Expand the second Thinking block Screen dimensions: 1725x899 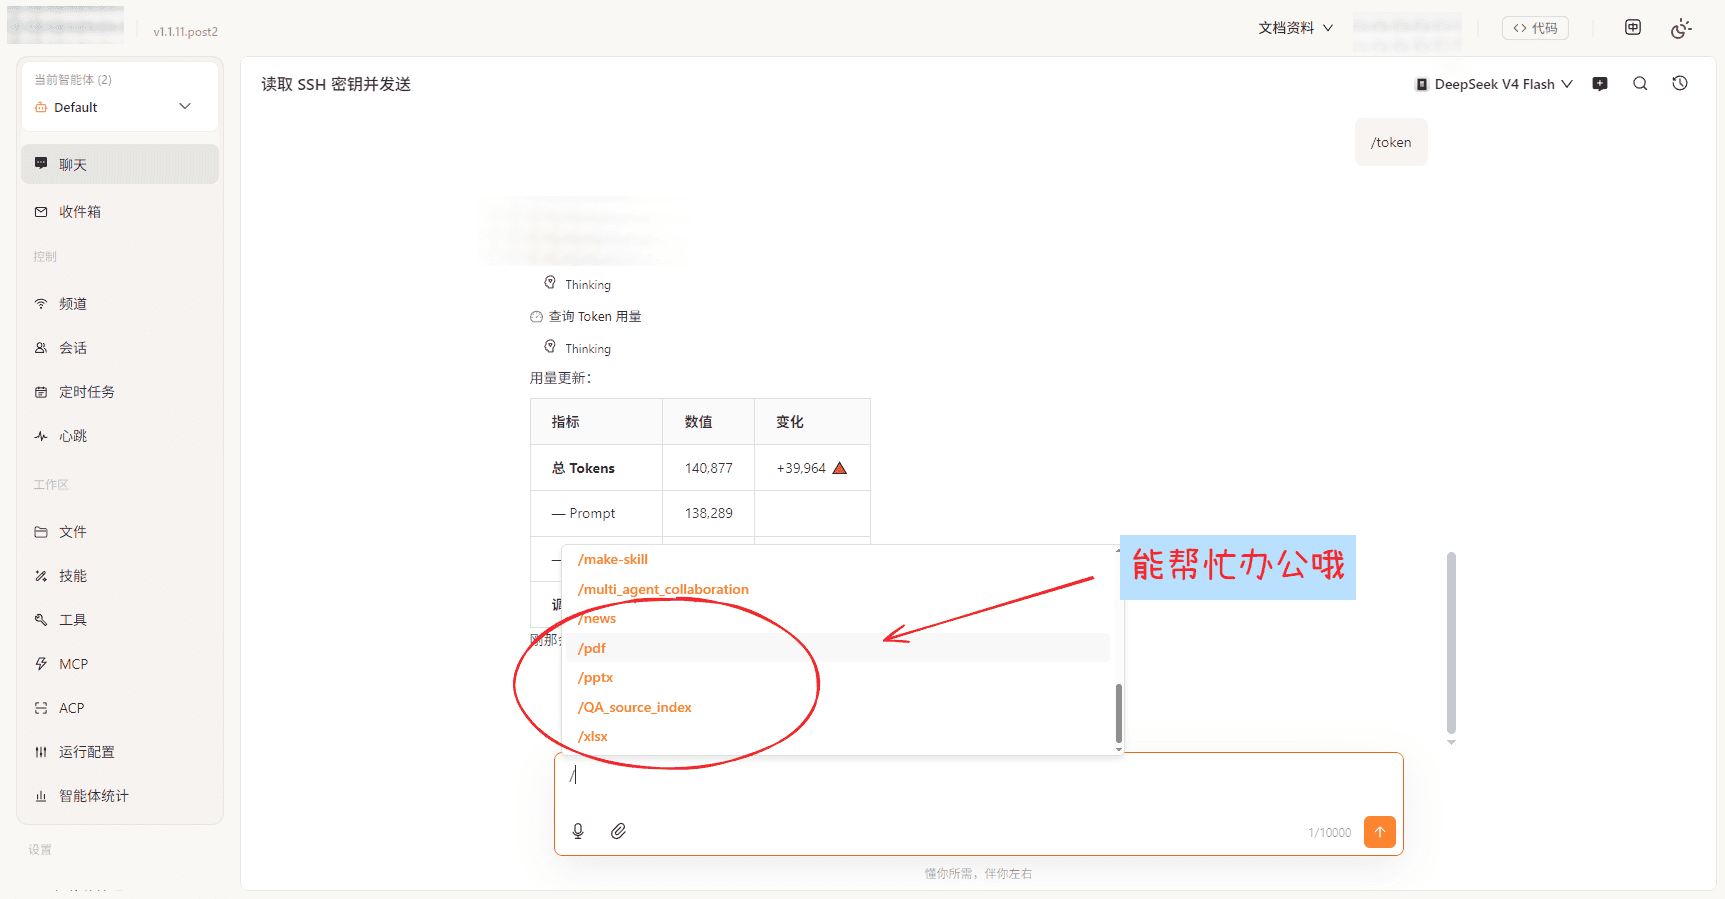(578, 348)
